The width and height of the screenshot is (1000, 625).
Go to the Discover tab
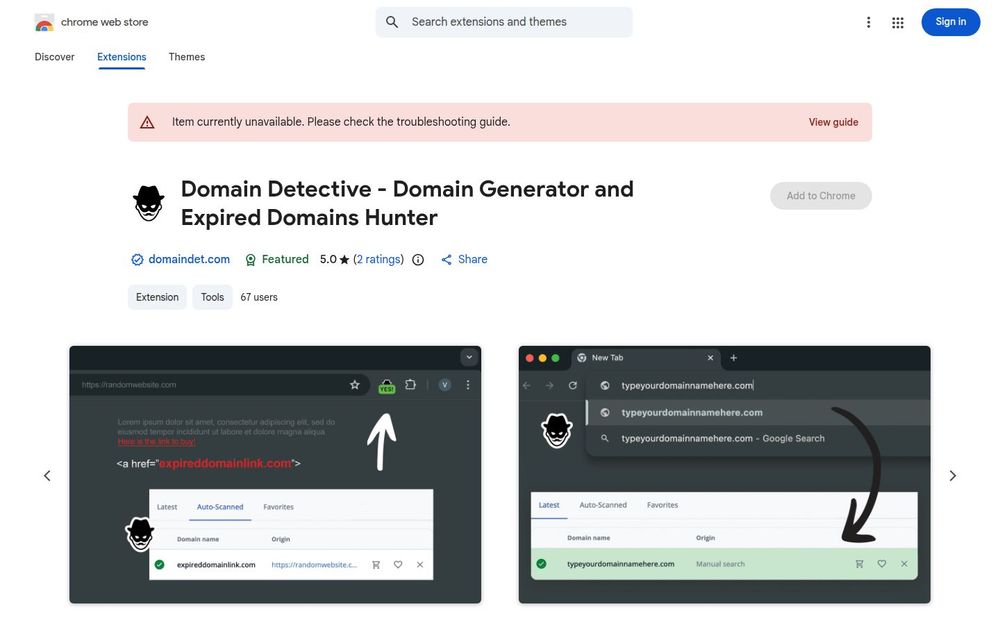click(x=54, y=57)
